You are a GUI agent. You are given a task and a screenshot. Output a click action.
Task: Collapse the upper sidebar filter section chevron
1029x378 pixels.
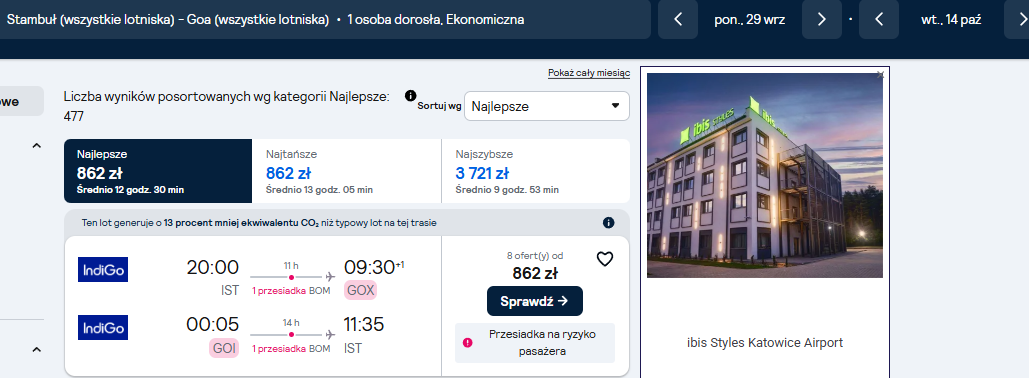pos(37,146)
